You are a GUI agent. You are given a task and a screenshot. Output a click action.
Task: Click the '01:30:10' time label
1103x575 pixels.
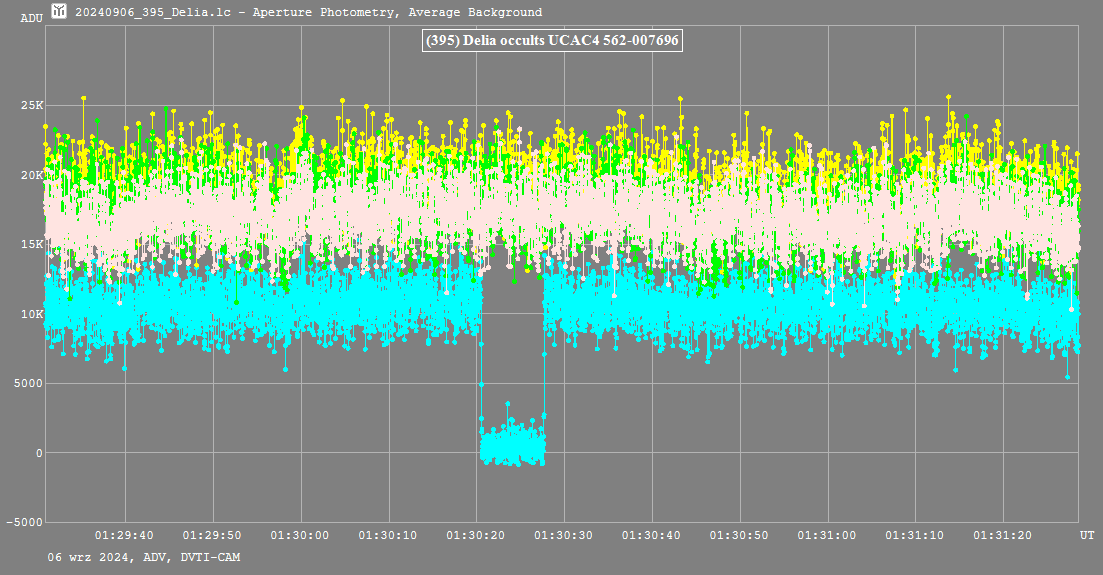point(388,536)
